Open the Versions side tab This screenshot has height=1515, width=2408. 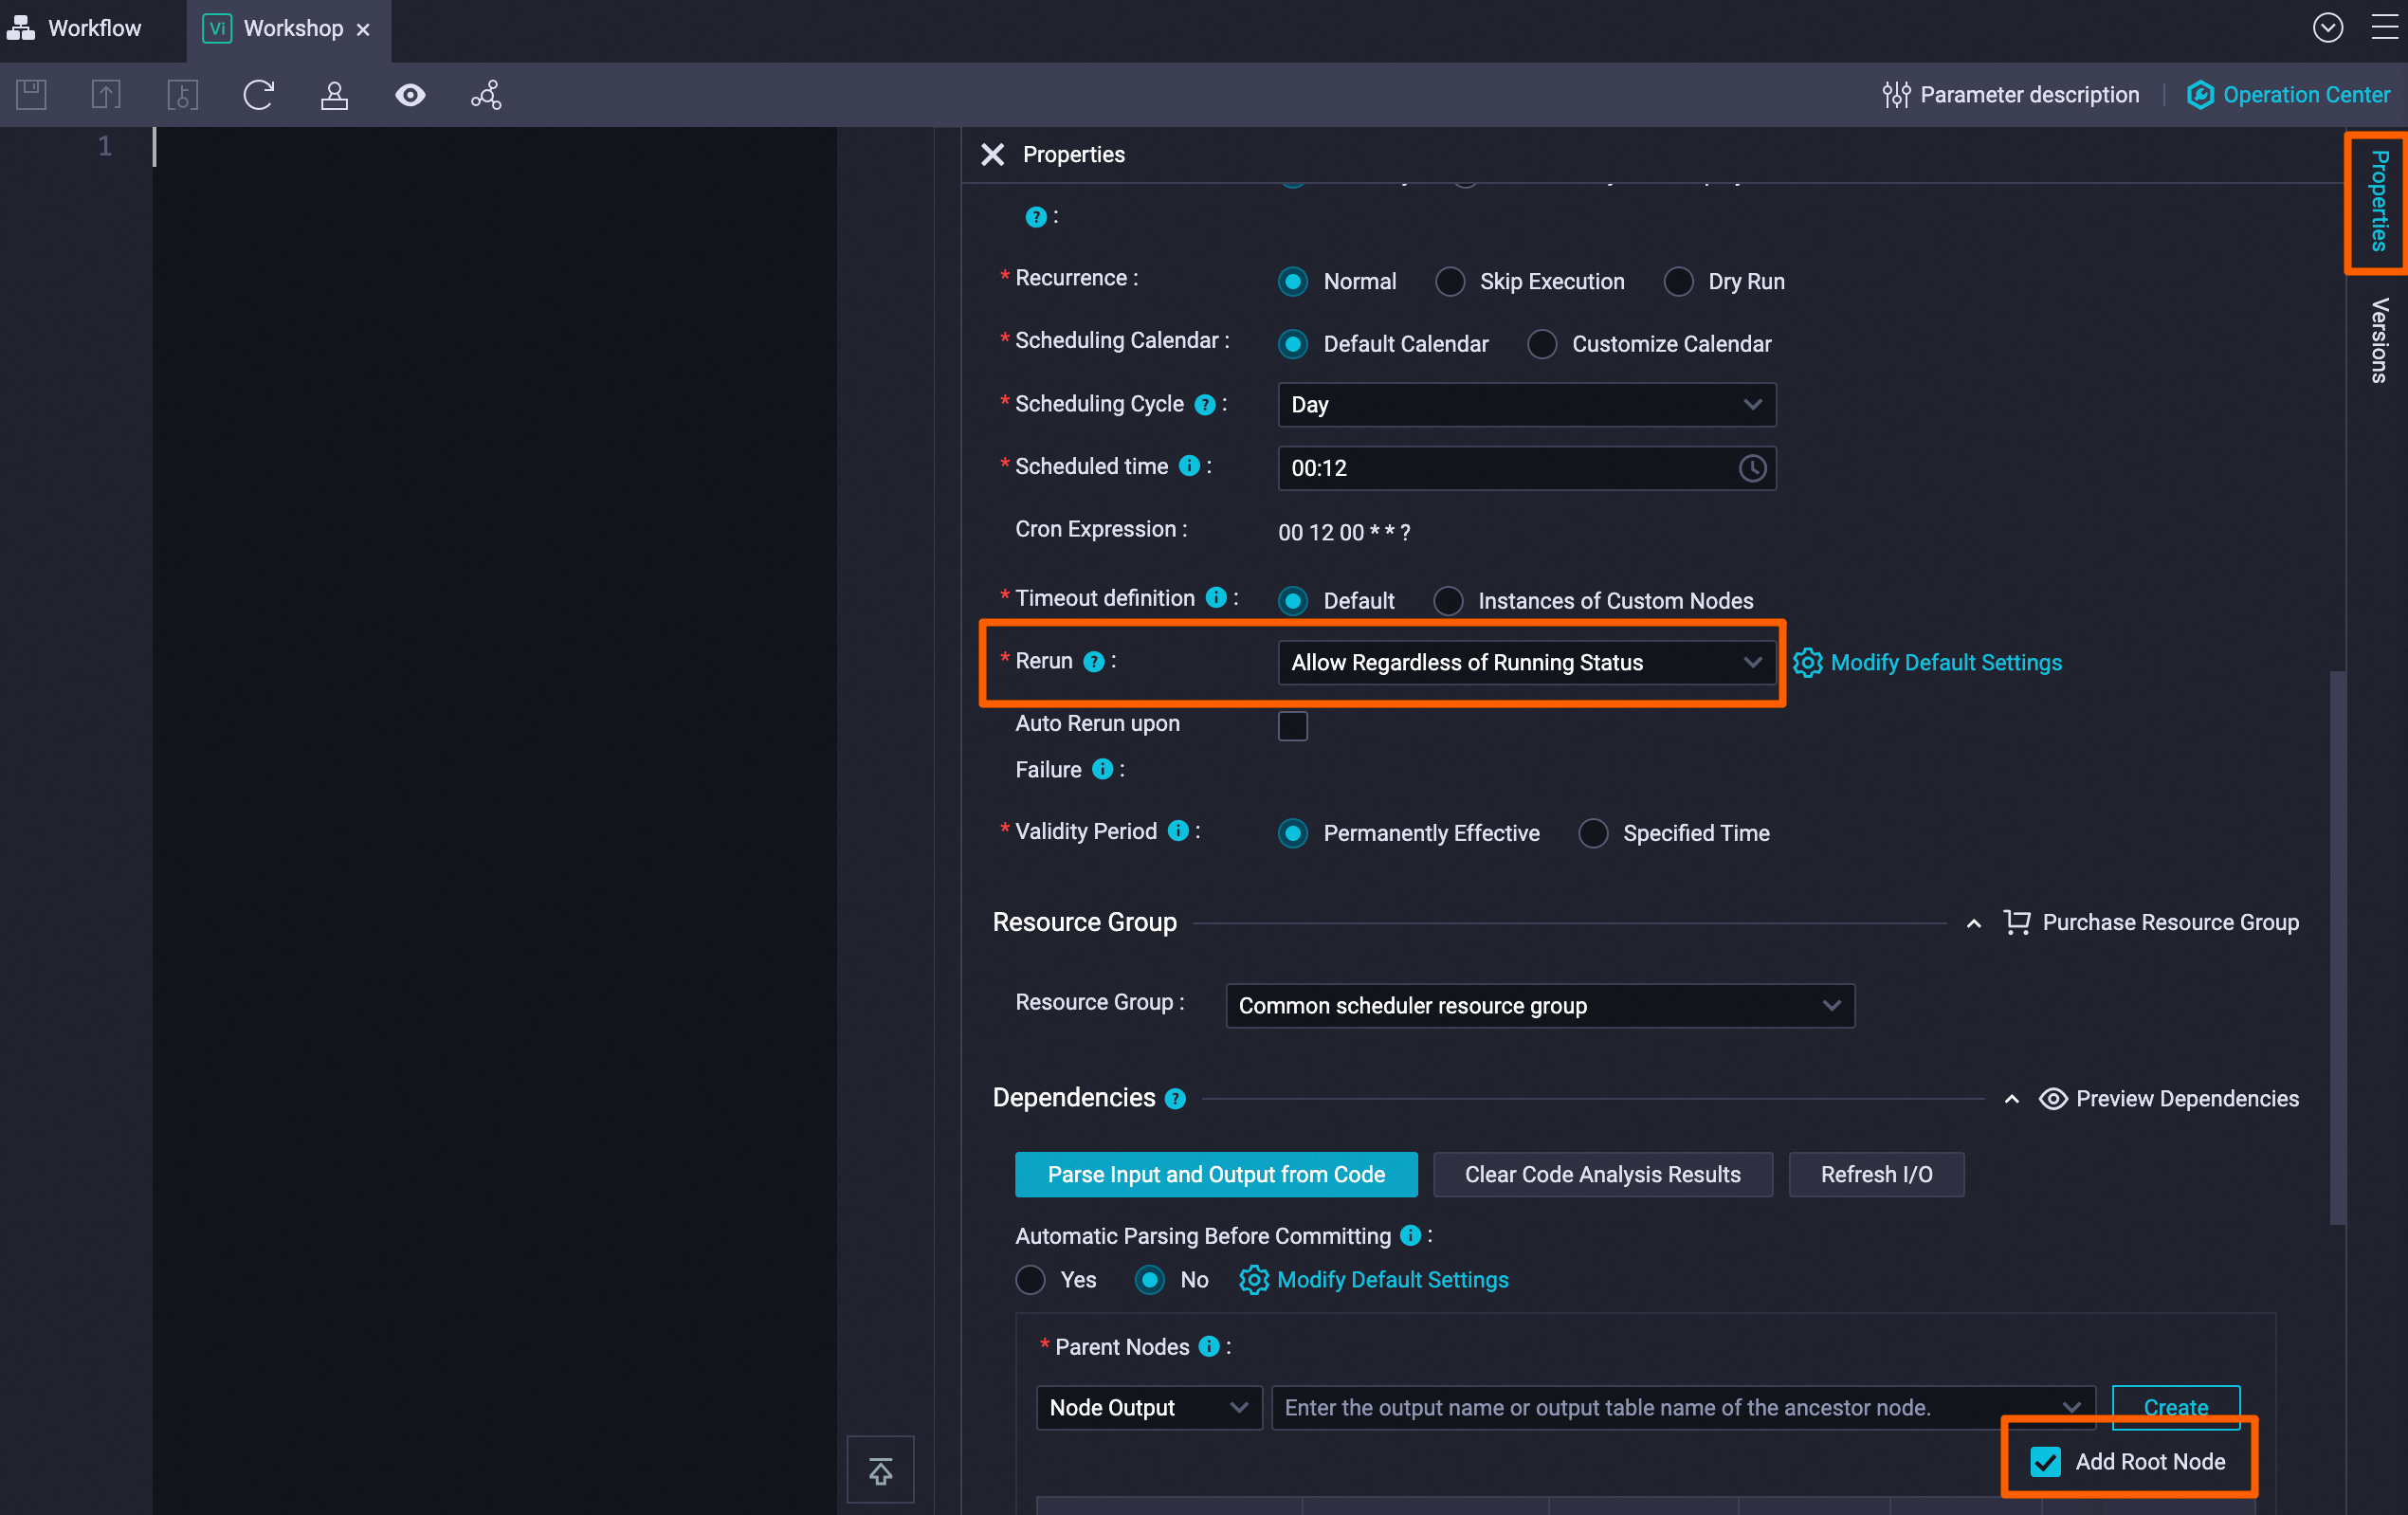(2379, 340)
